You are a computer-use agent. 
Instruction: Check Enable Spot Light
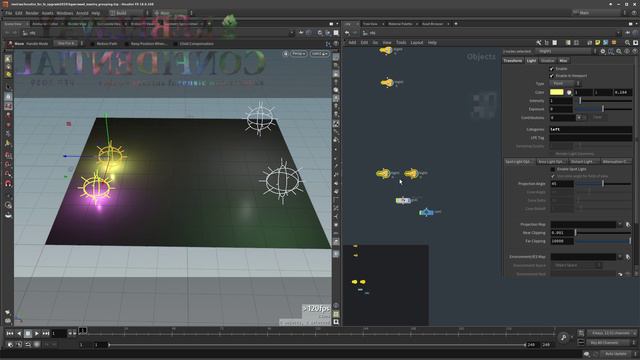553,169
